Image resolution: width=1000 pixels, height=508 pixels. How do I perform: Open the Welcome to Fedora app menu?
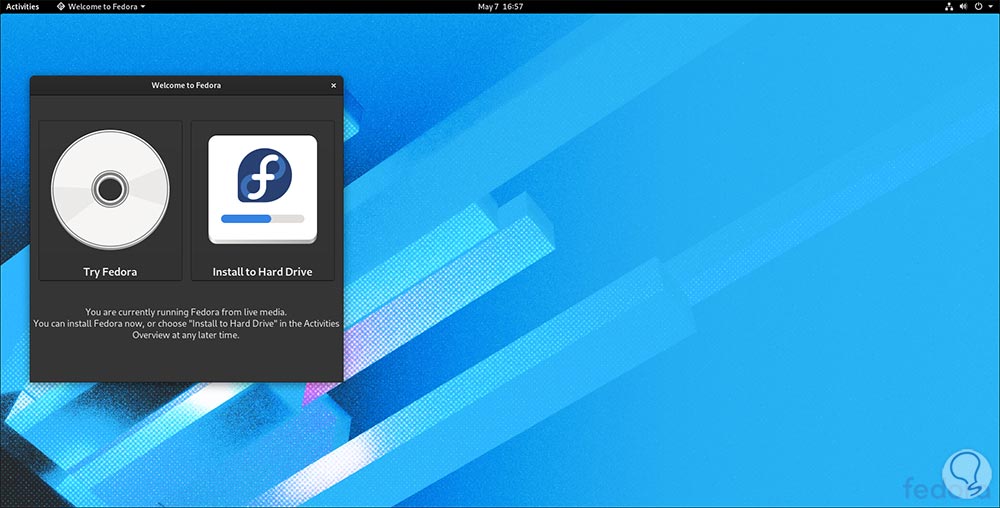[x=101, y=6]
